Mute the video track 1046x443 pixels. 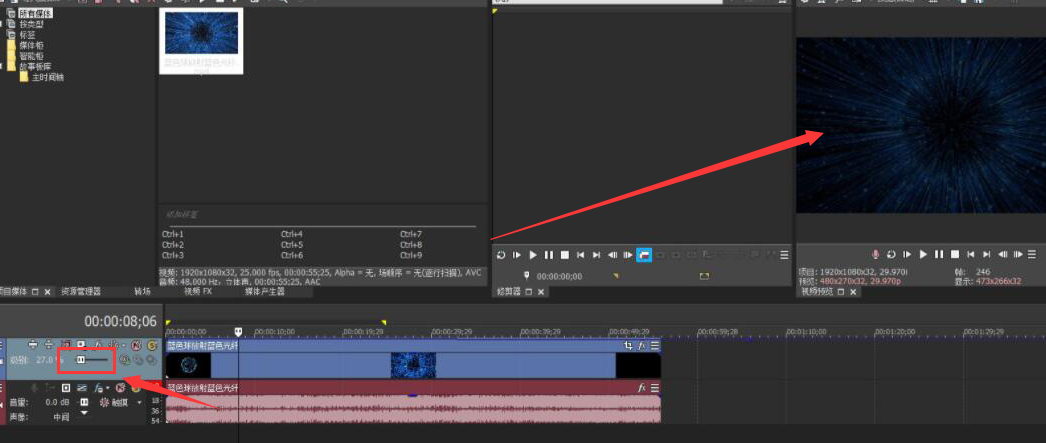coord(136,345)
